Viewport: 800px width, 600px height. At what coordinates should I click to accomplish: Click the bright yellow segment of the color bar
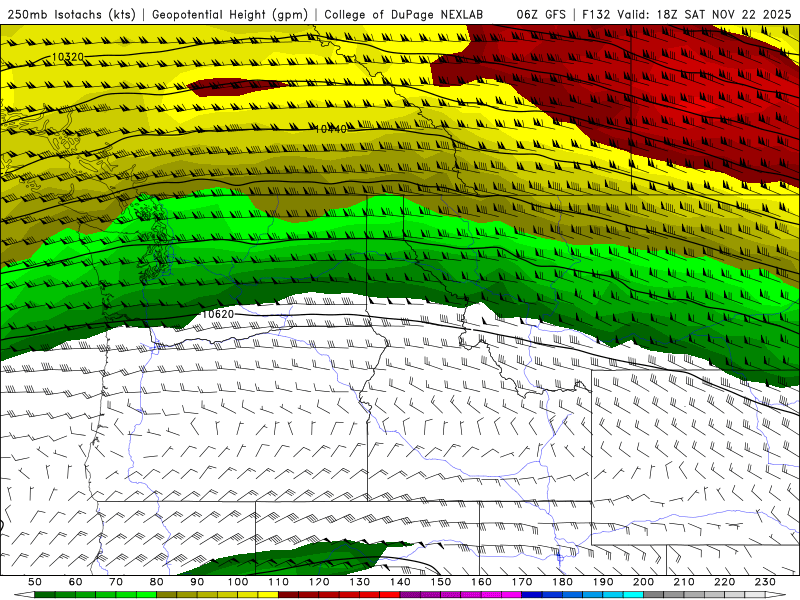point(268,595)
